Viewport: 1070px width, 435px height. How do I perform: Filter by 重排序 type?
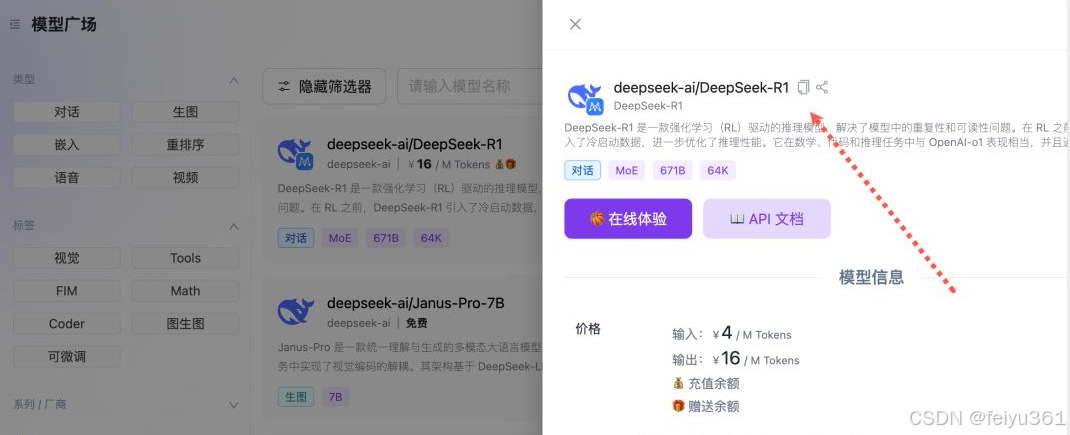click(186, 145)
